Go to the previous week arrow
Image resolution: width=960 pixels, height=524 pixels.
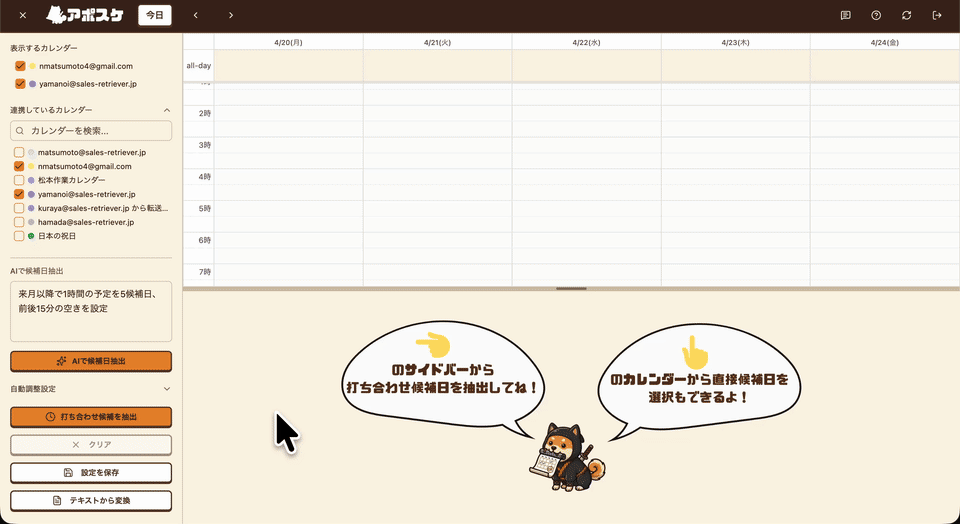pyautogui.click(x=196, y=15)
